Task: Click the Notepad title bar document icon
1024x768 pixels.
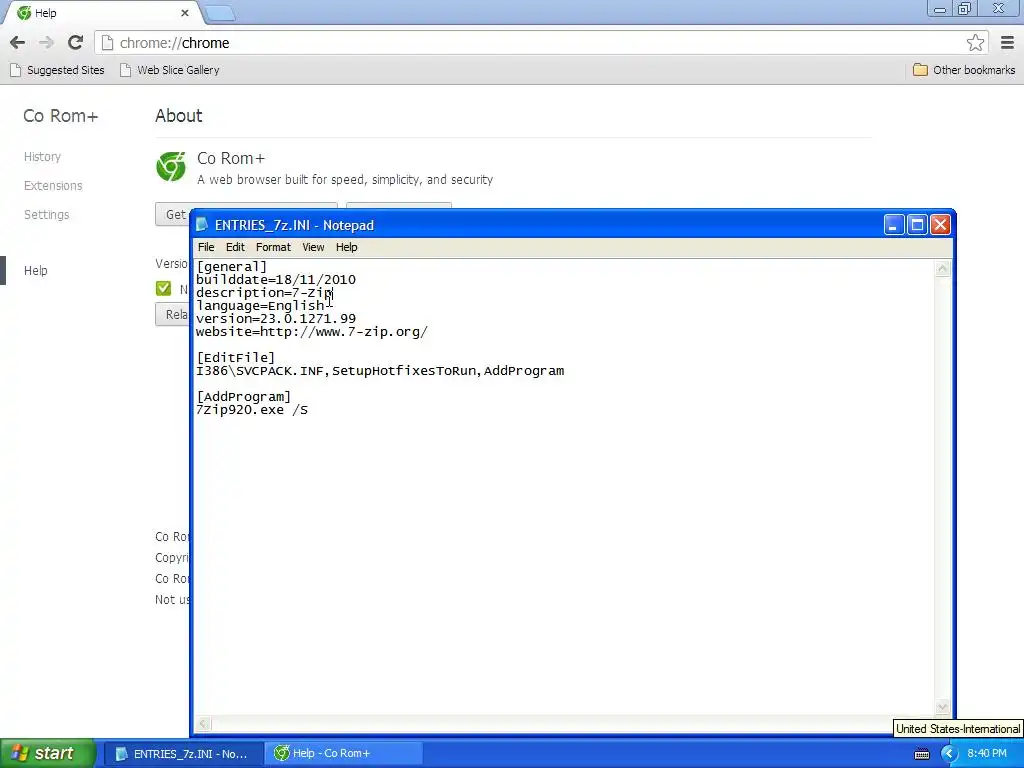Action: [202, 225]
